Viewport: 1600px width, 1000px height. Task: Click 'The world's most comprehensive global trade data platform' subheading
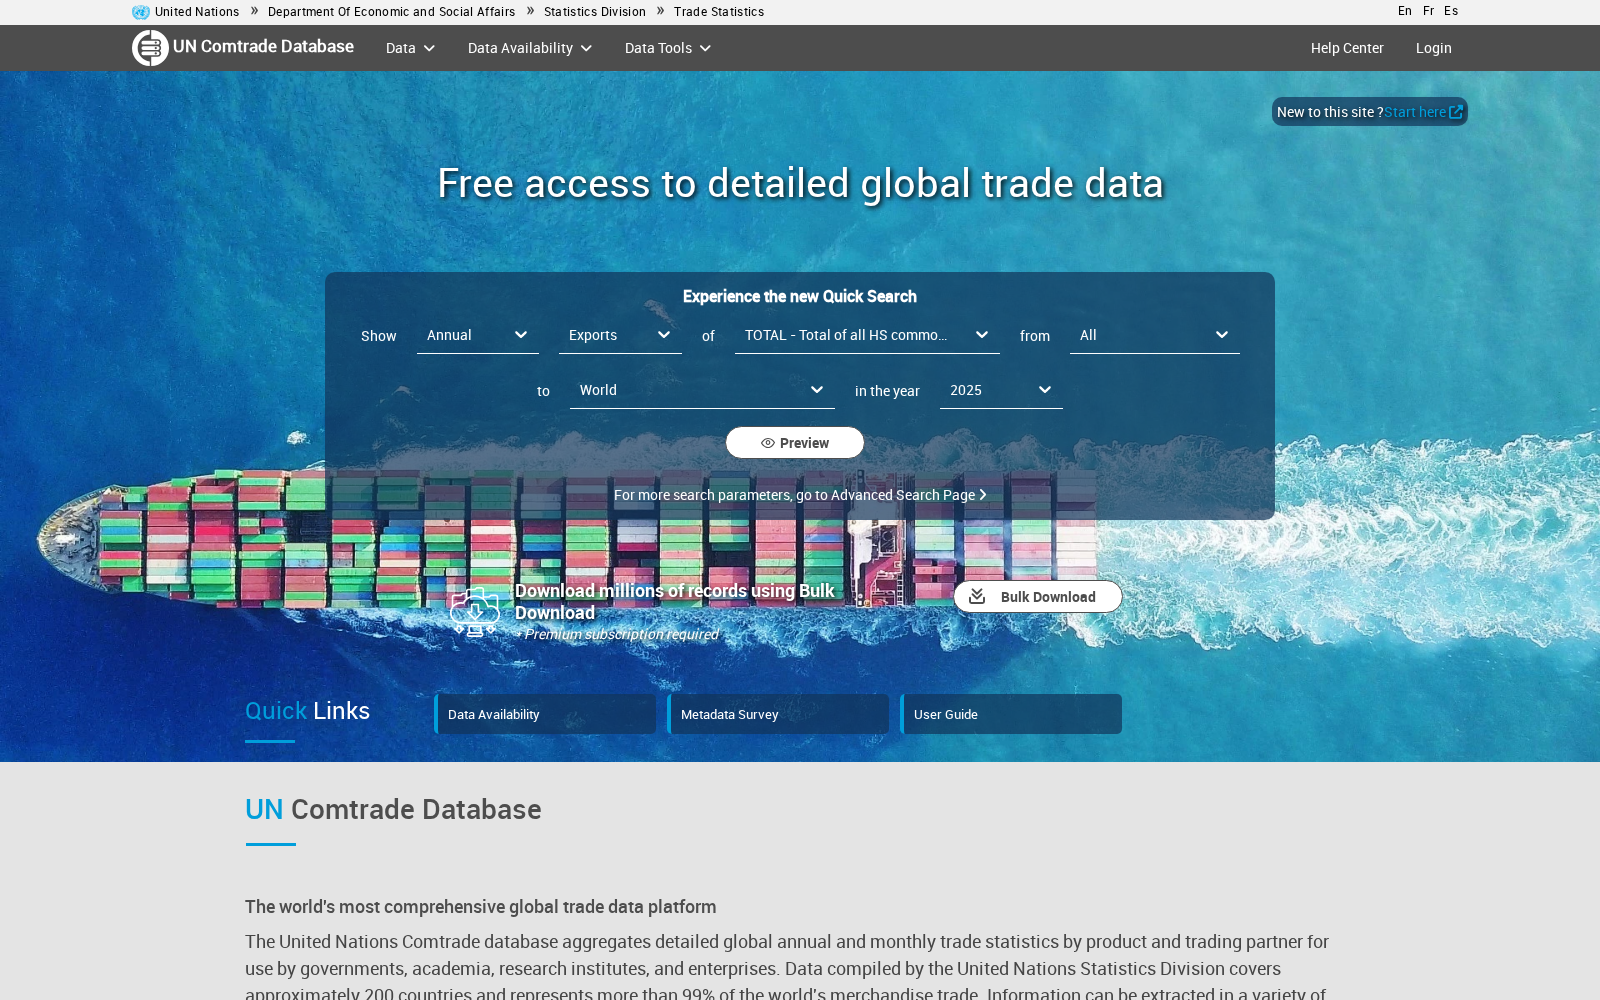click(481, 907)
